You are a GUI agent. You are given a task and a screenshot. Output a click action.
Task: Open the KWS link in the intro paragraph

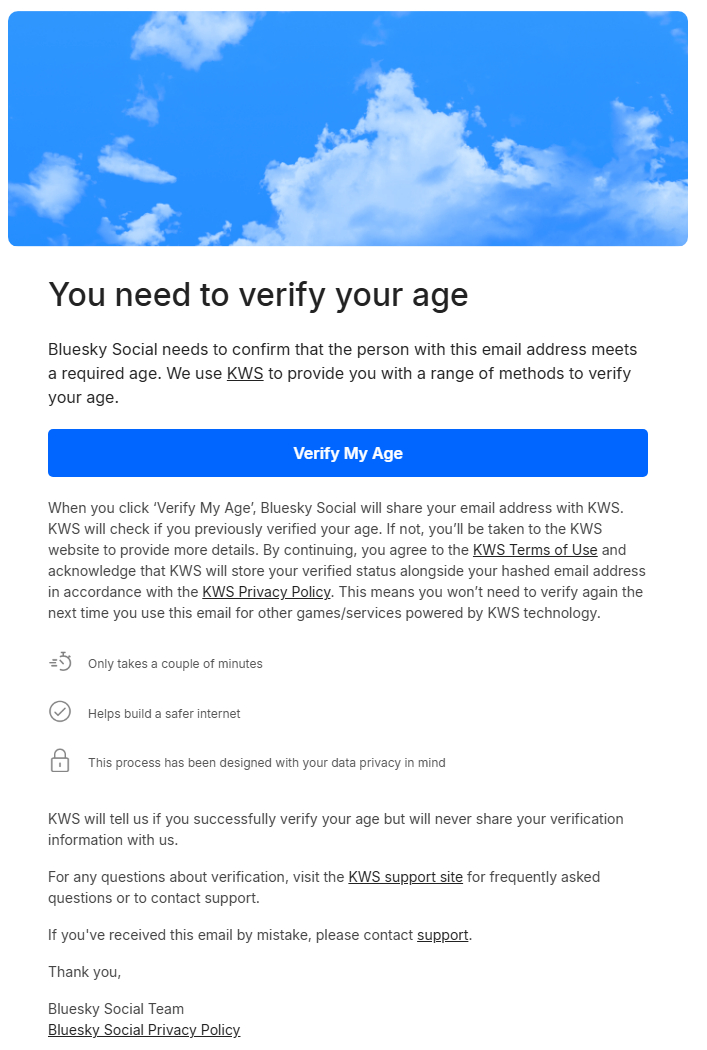245,374
